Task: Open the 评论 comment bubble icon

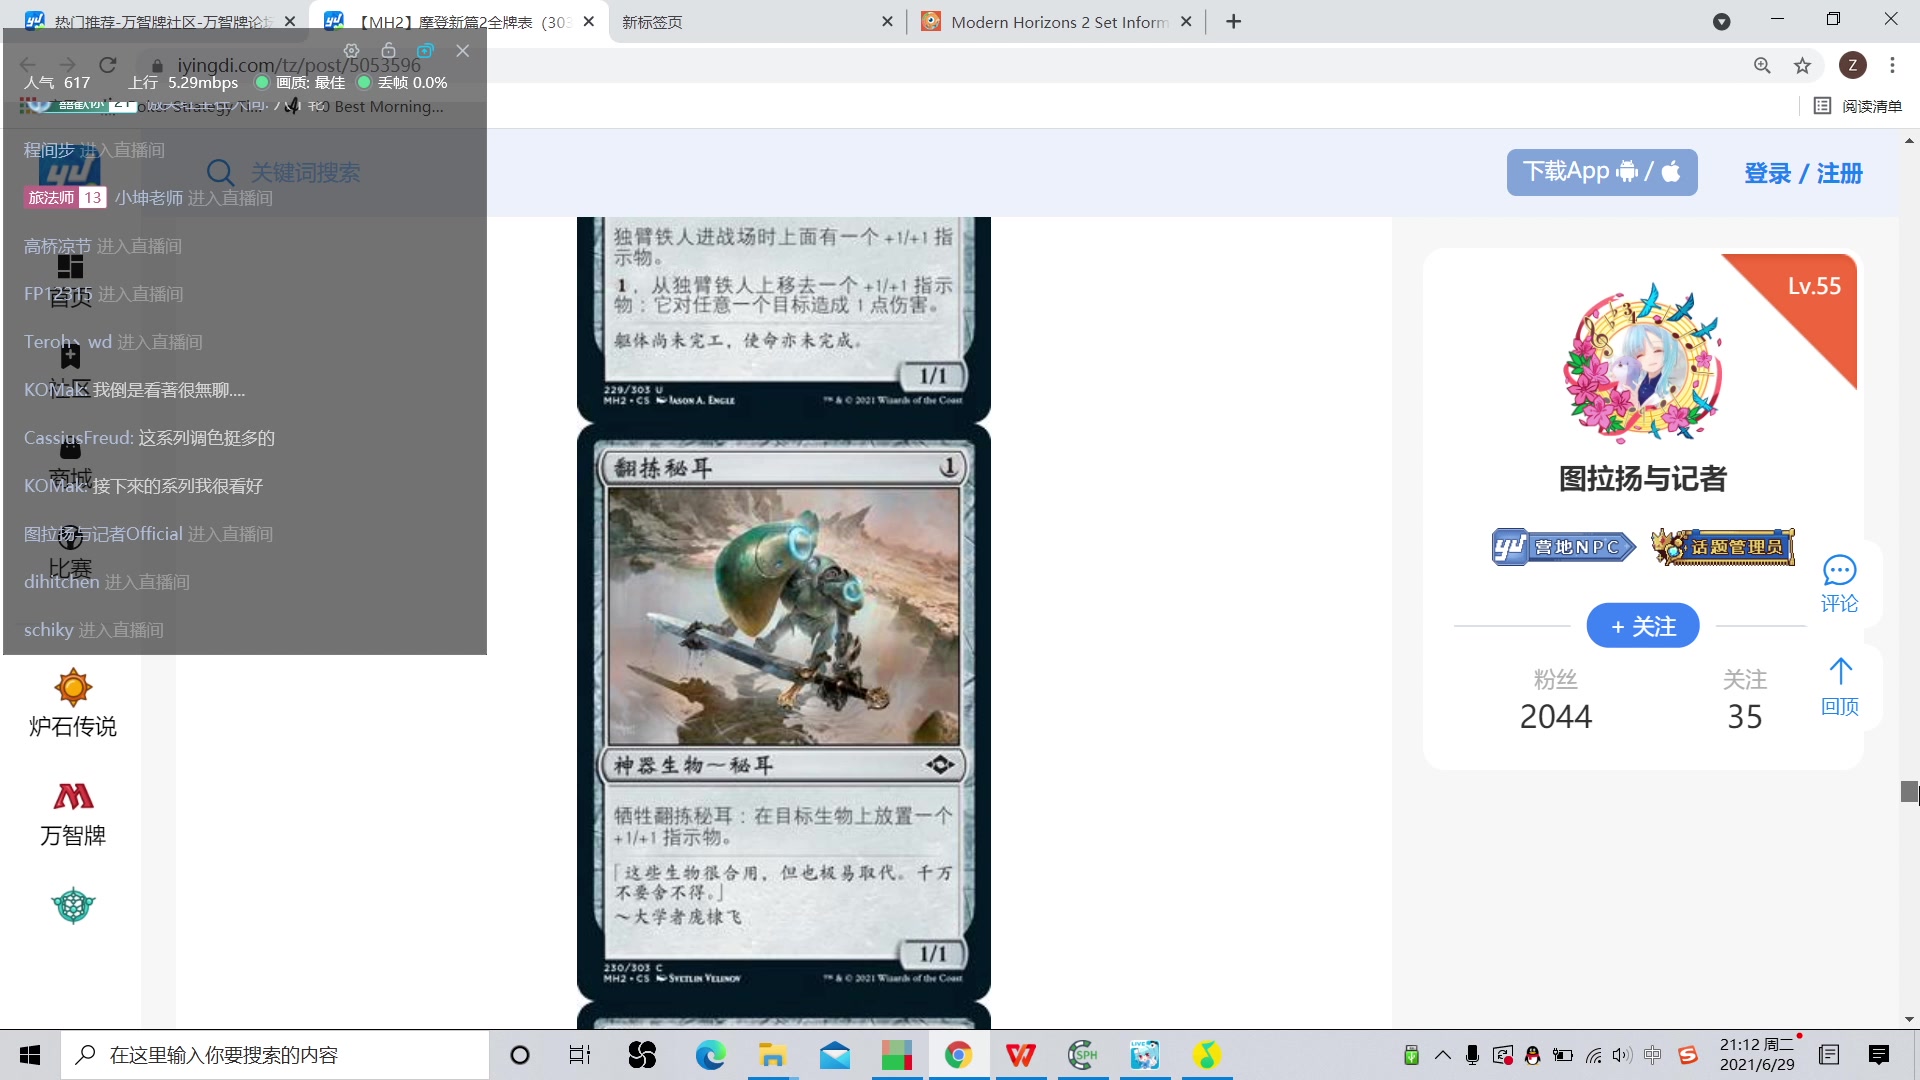Action: [1840, 582]
